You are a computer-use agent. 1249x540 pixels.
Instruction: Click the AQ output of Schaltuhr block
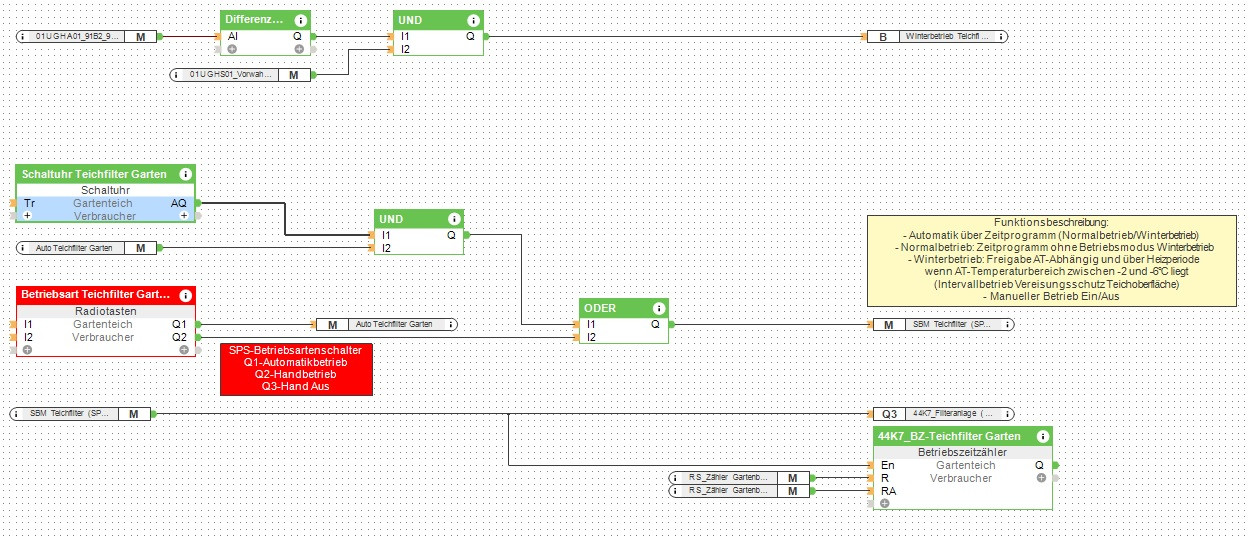(x=179, y=203)
